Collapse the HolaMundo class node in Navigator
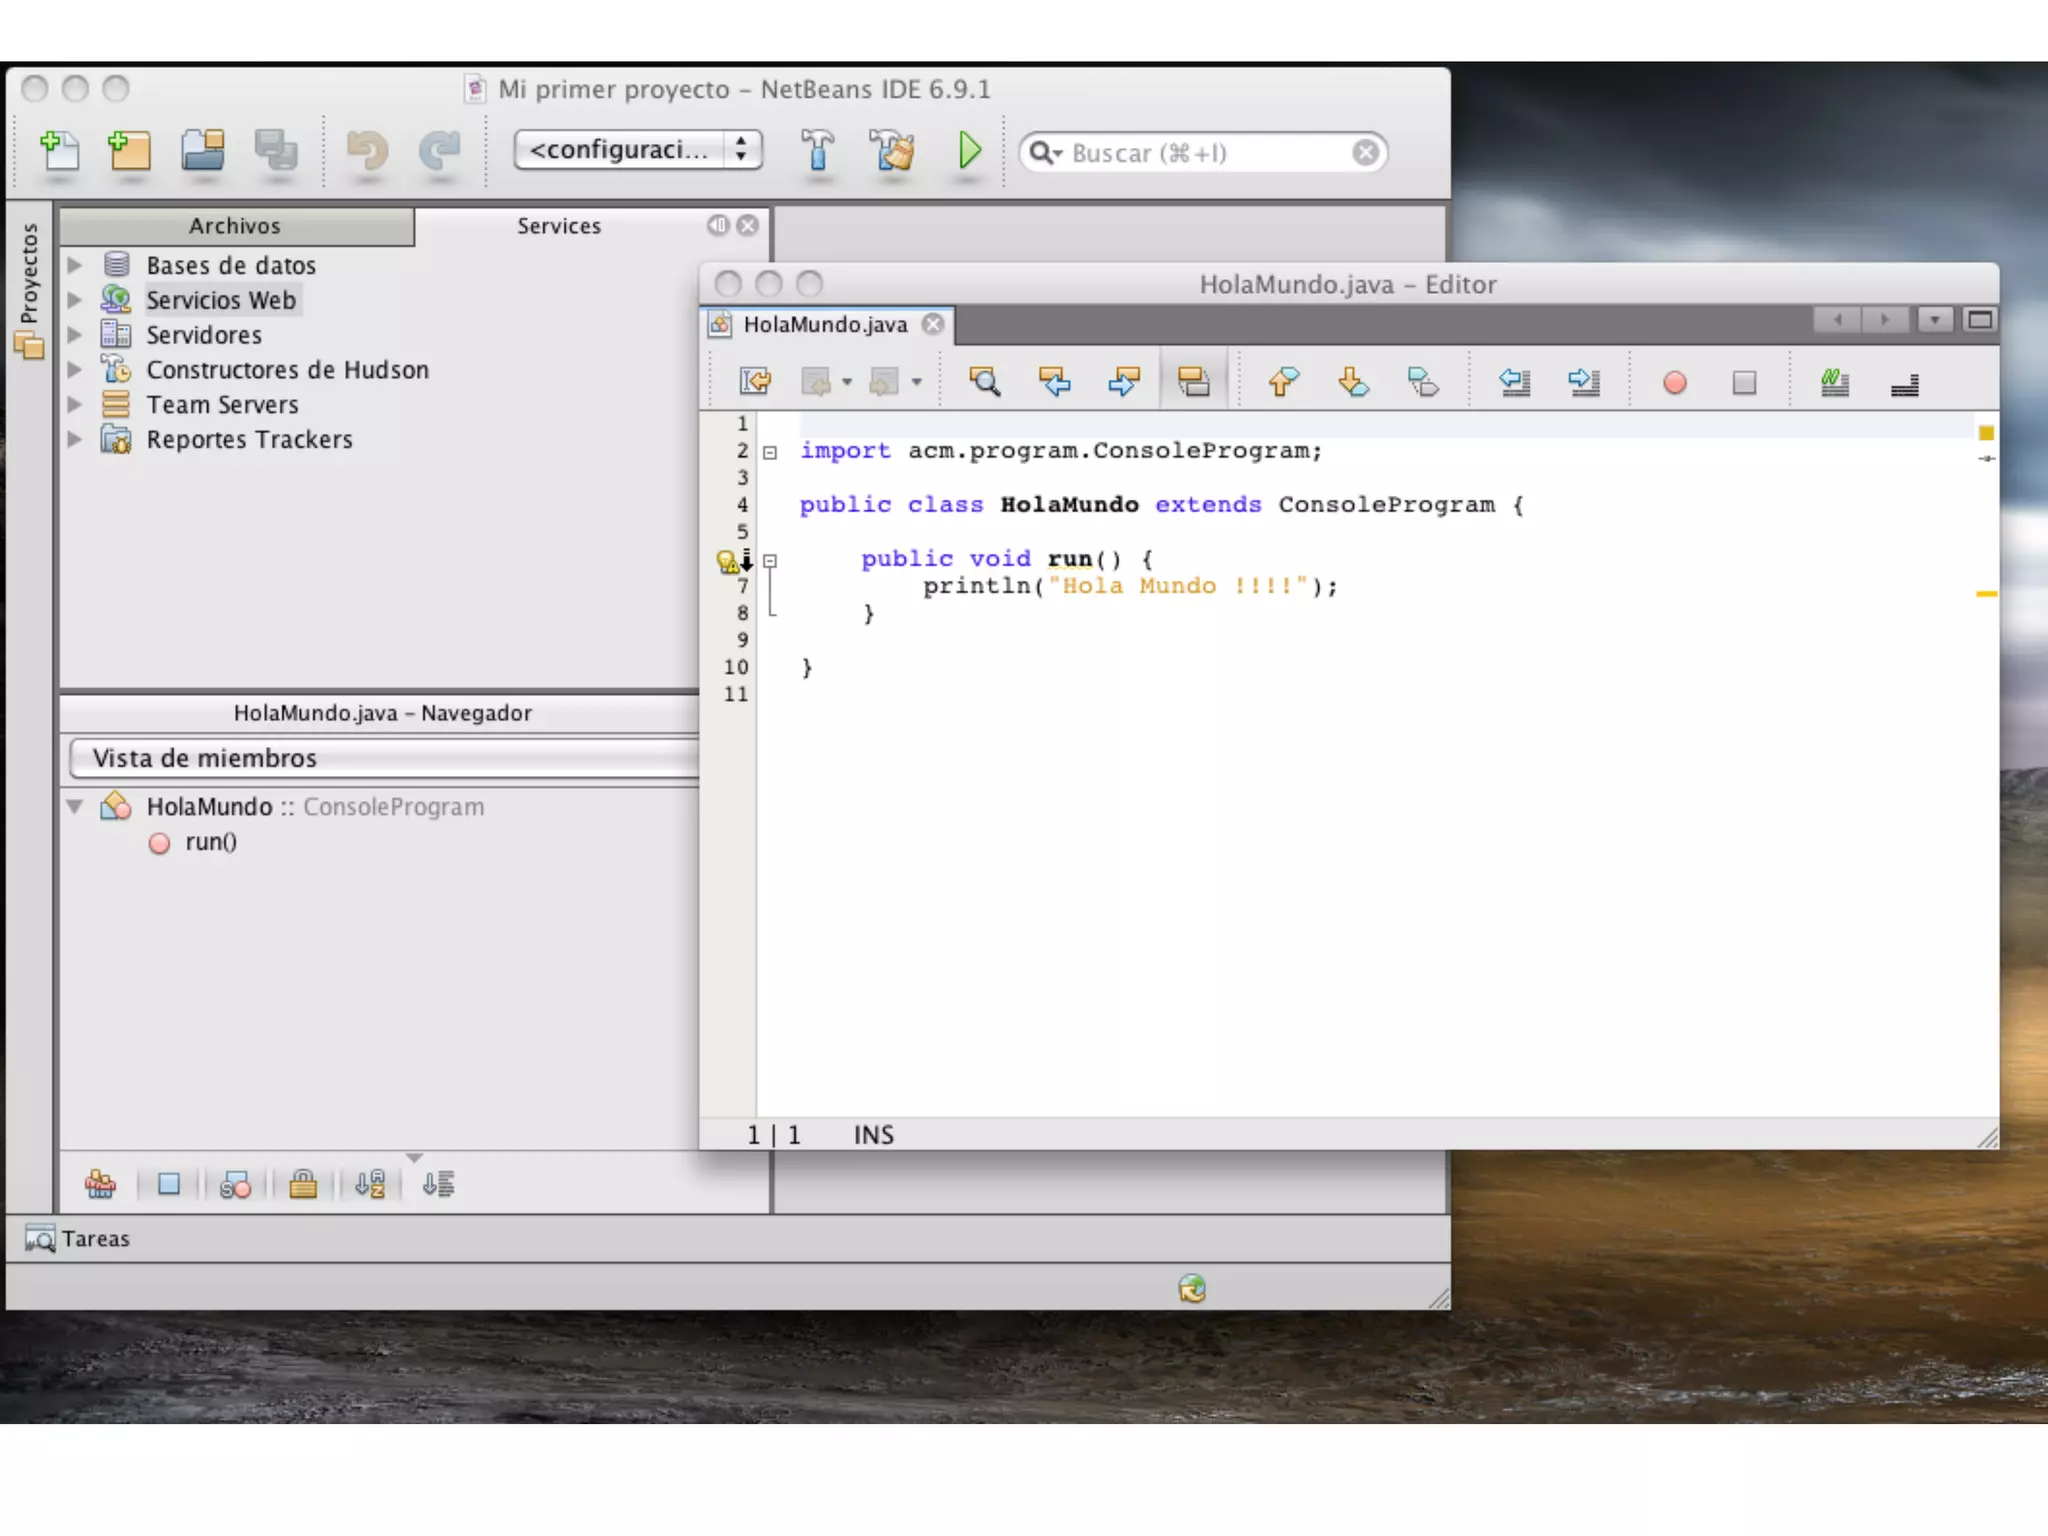This screenshot has height=1536, width=2048. [75, 806]
